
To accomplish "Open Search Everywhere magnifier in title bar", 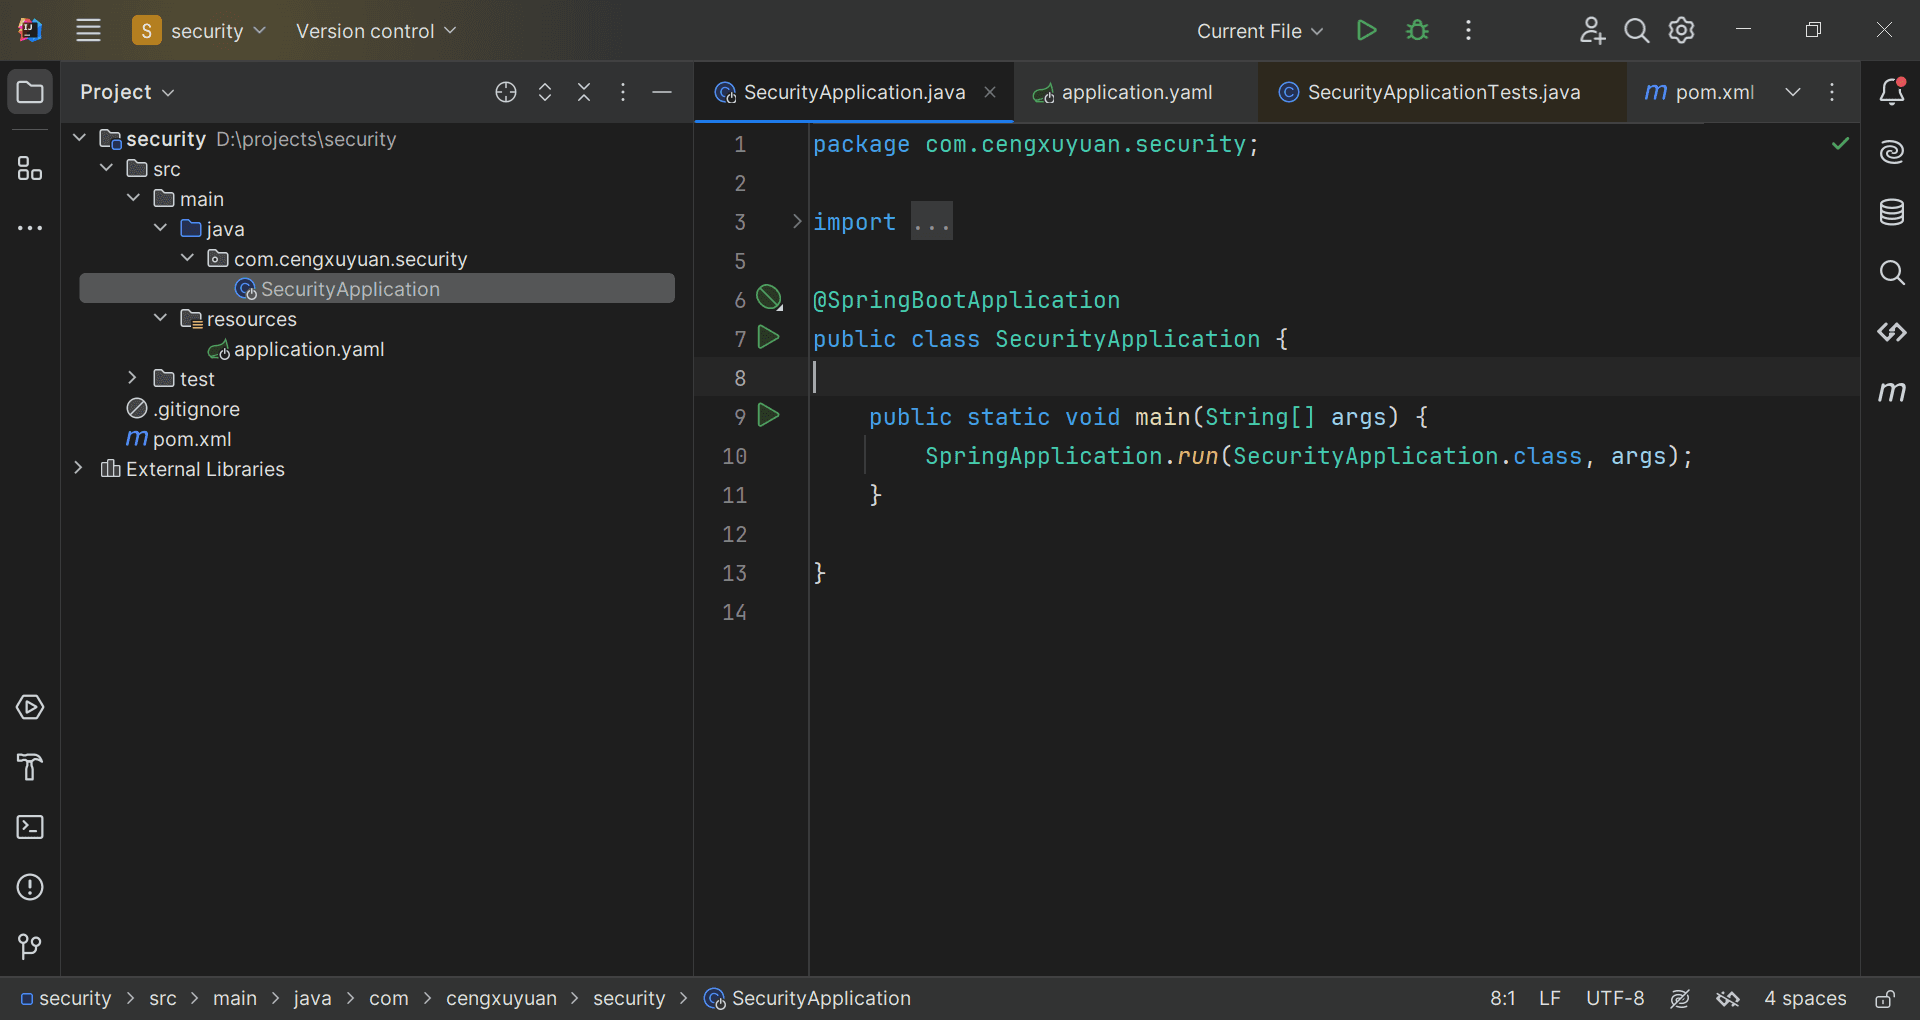I will pos(1637,30).
